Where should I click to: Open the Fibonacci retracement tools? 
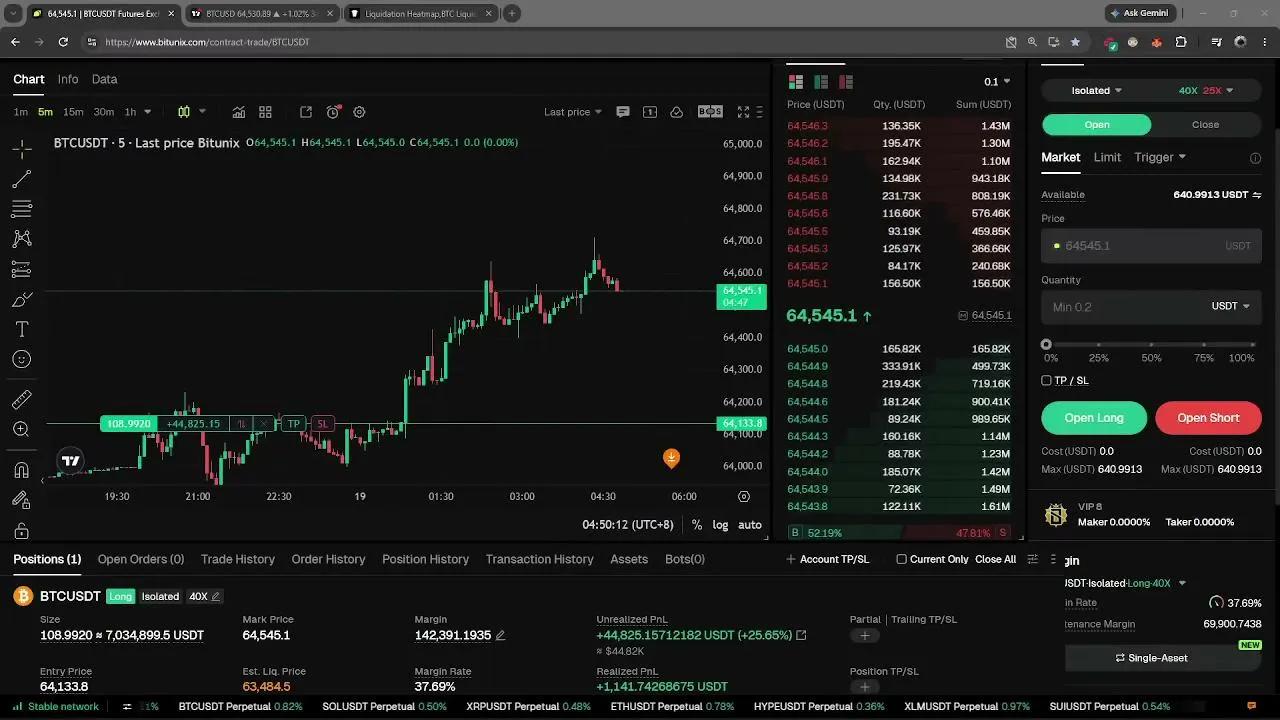(x=21, y=209)
